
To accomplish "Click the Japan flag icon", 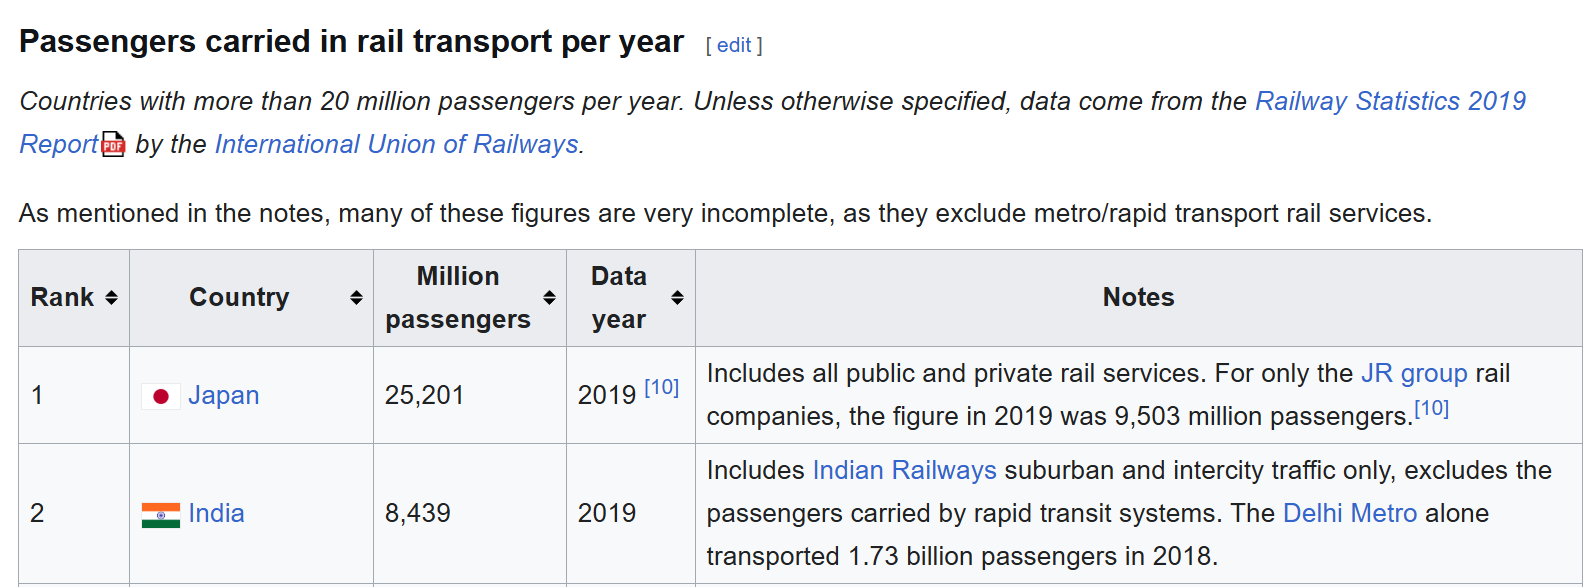I will pyautogui.click(x=160, y=396).
